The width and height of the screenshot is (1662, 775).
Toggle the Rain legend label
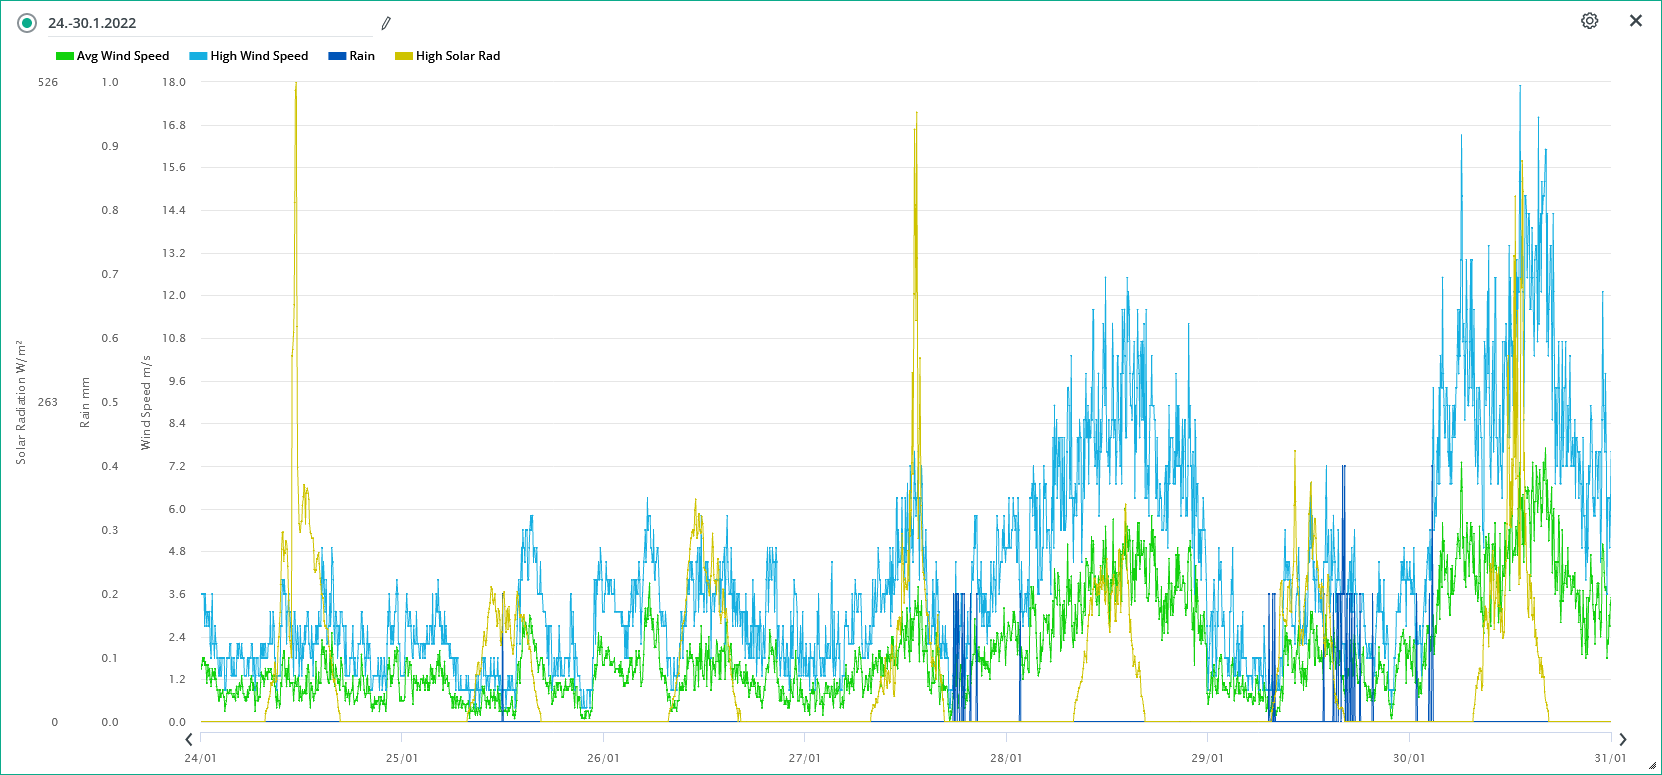(362, 56)
